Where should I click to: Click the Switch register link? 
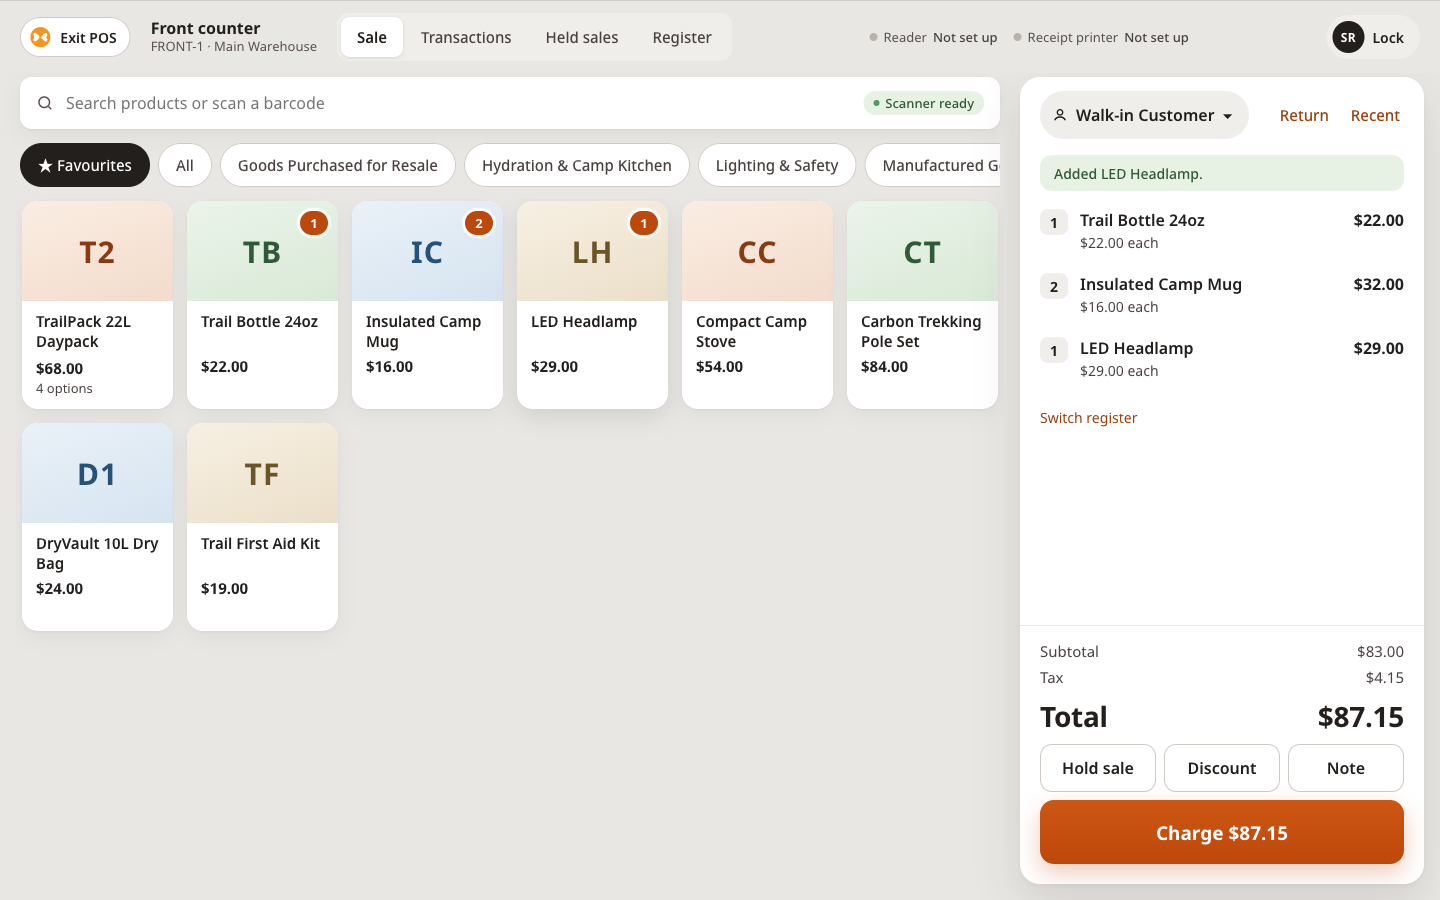tap(1088, 418)
